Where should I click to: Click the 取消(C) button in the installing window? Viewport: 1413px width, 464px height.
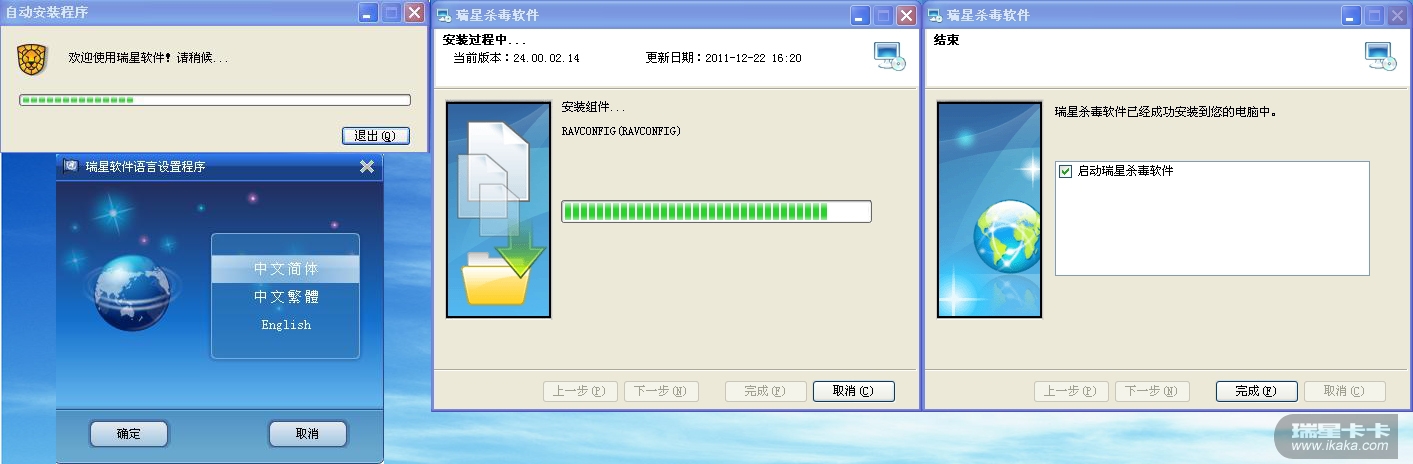[853, 391]
